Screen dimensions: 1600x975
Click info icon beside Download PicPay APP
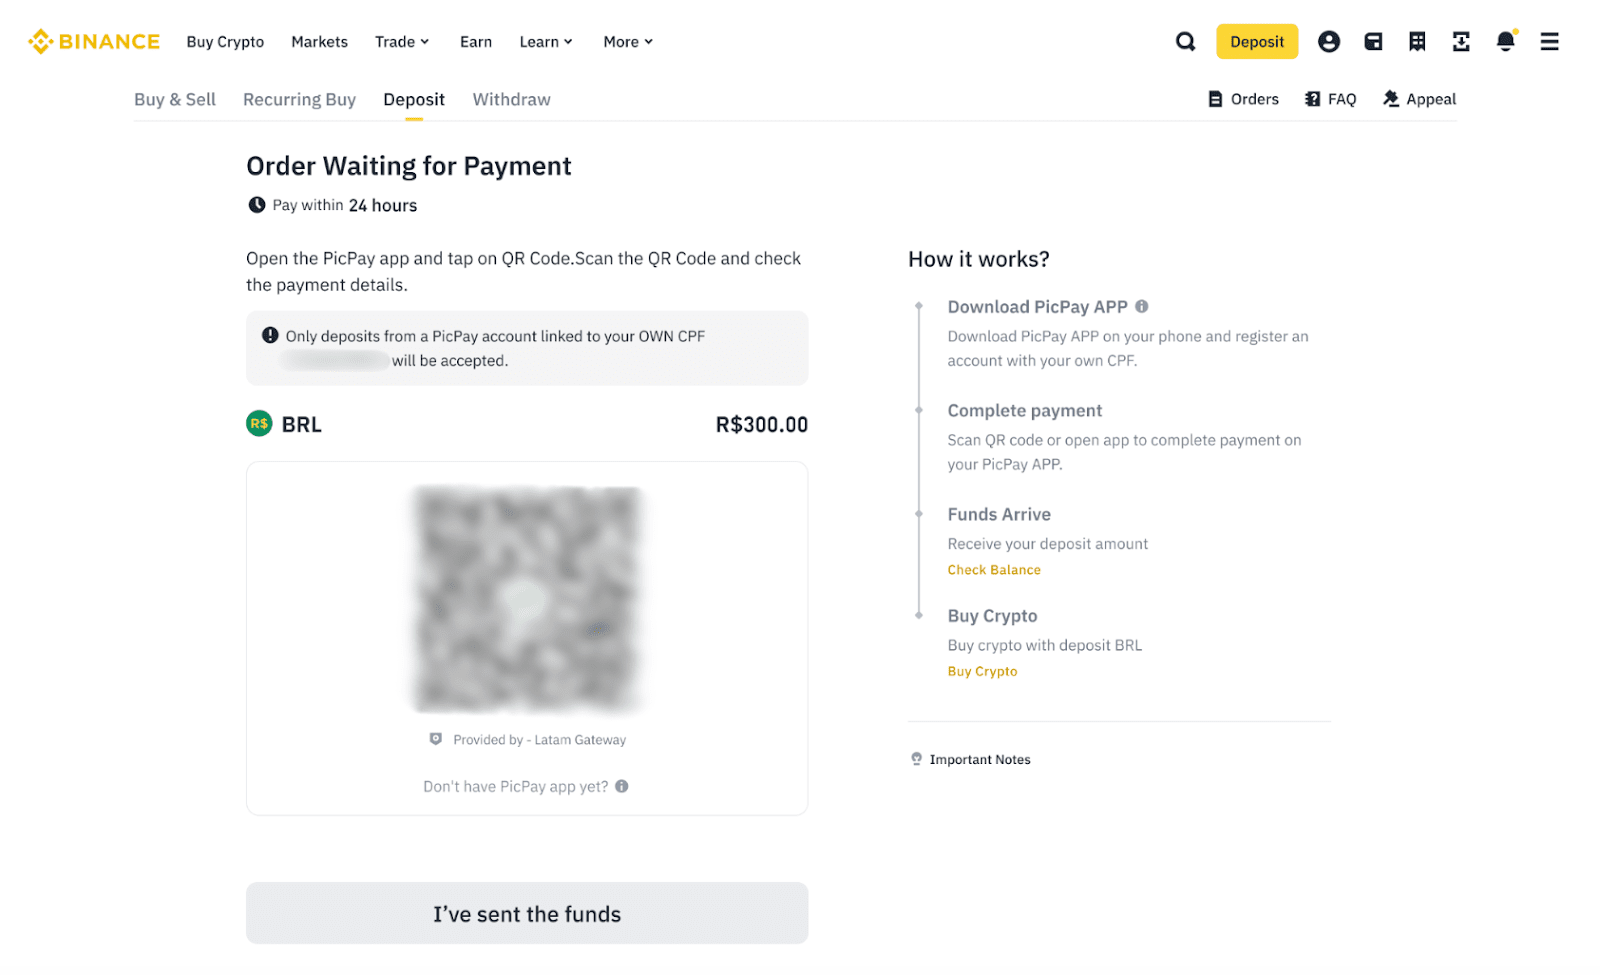coord(1142,307)
